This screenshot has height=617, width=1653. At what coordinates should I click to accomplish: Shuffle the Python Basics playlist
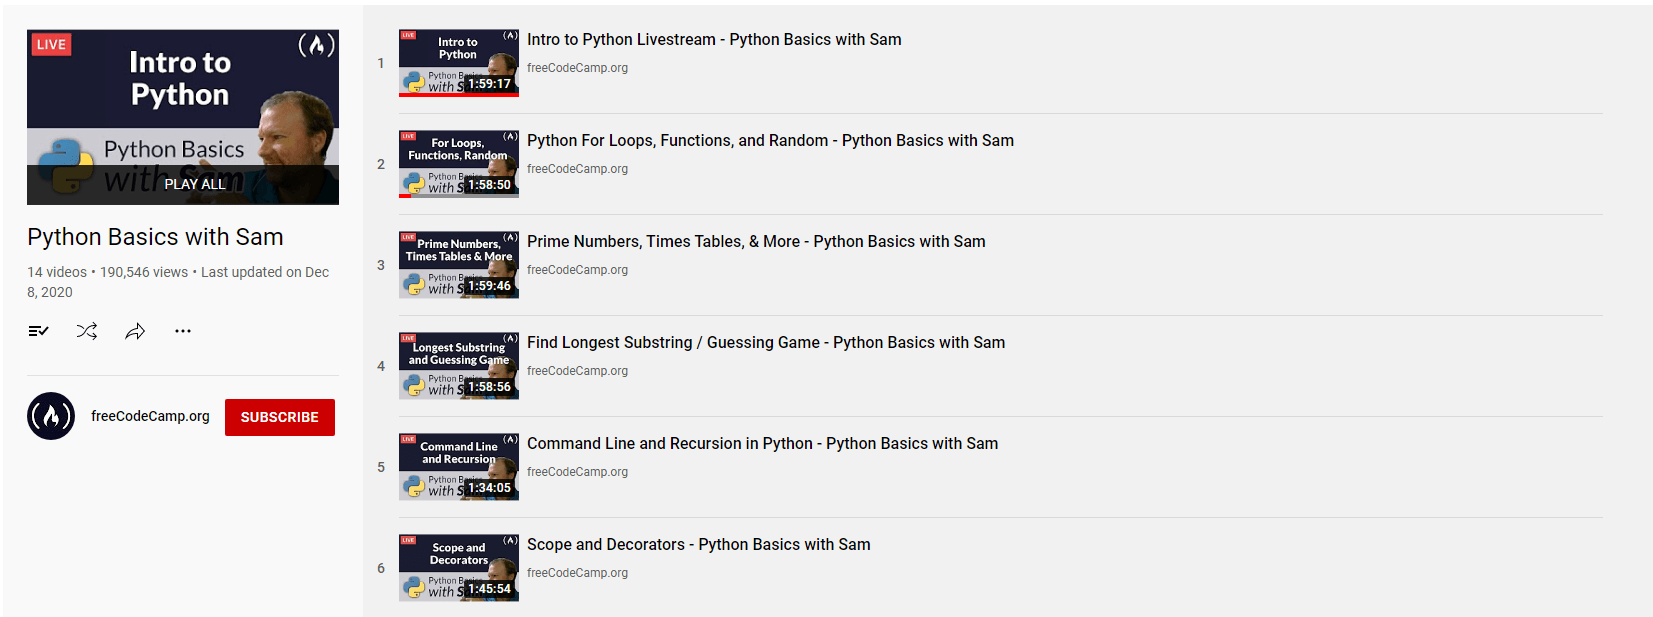(x=87, y=331)
